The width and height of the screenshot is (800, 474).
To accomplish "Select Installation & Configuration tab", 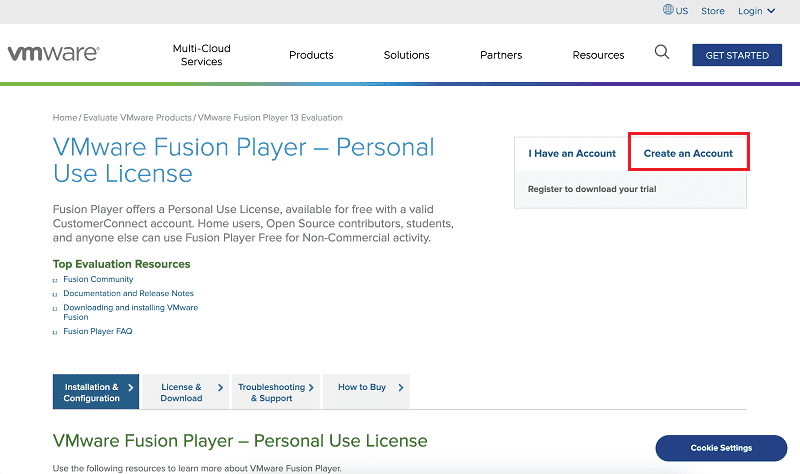I will (x=95, y=392).
